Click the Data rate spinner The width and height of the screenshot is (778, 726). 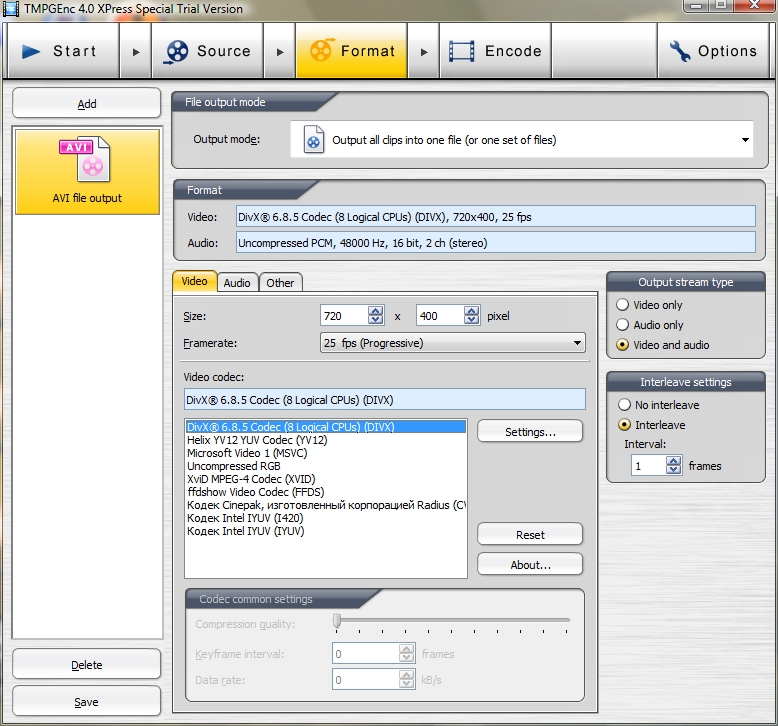406,679
